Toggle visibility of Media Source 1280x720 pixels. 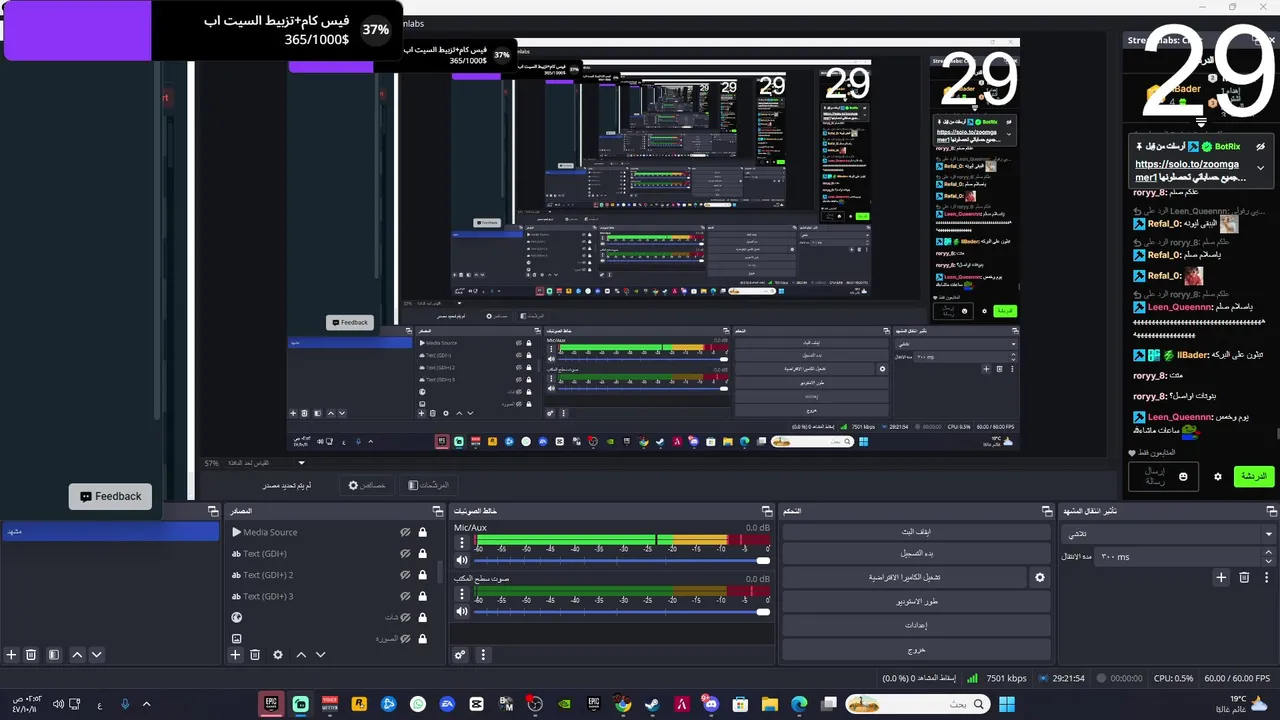point(406,533)
